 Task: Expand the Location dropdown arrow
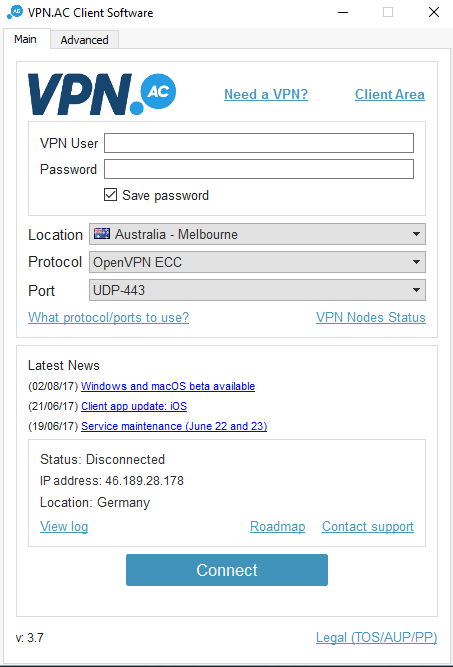coord(416,234)
